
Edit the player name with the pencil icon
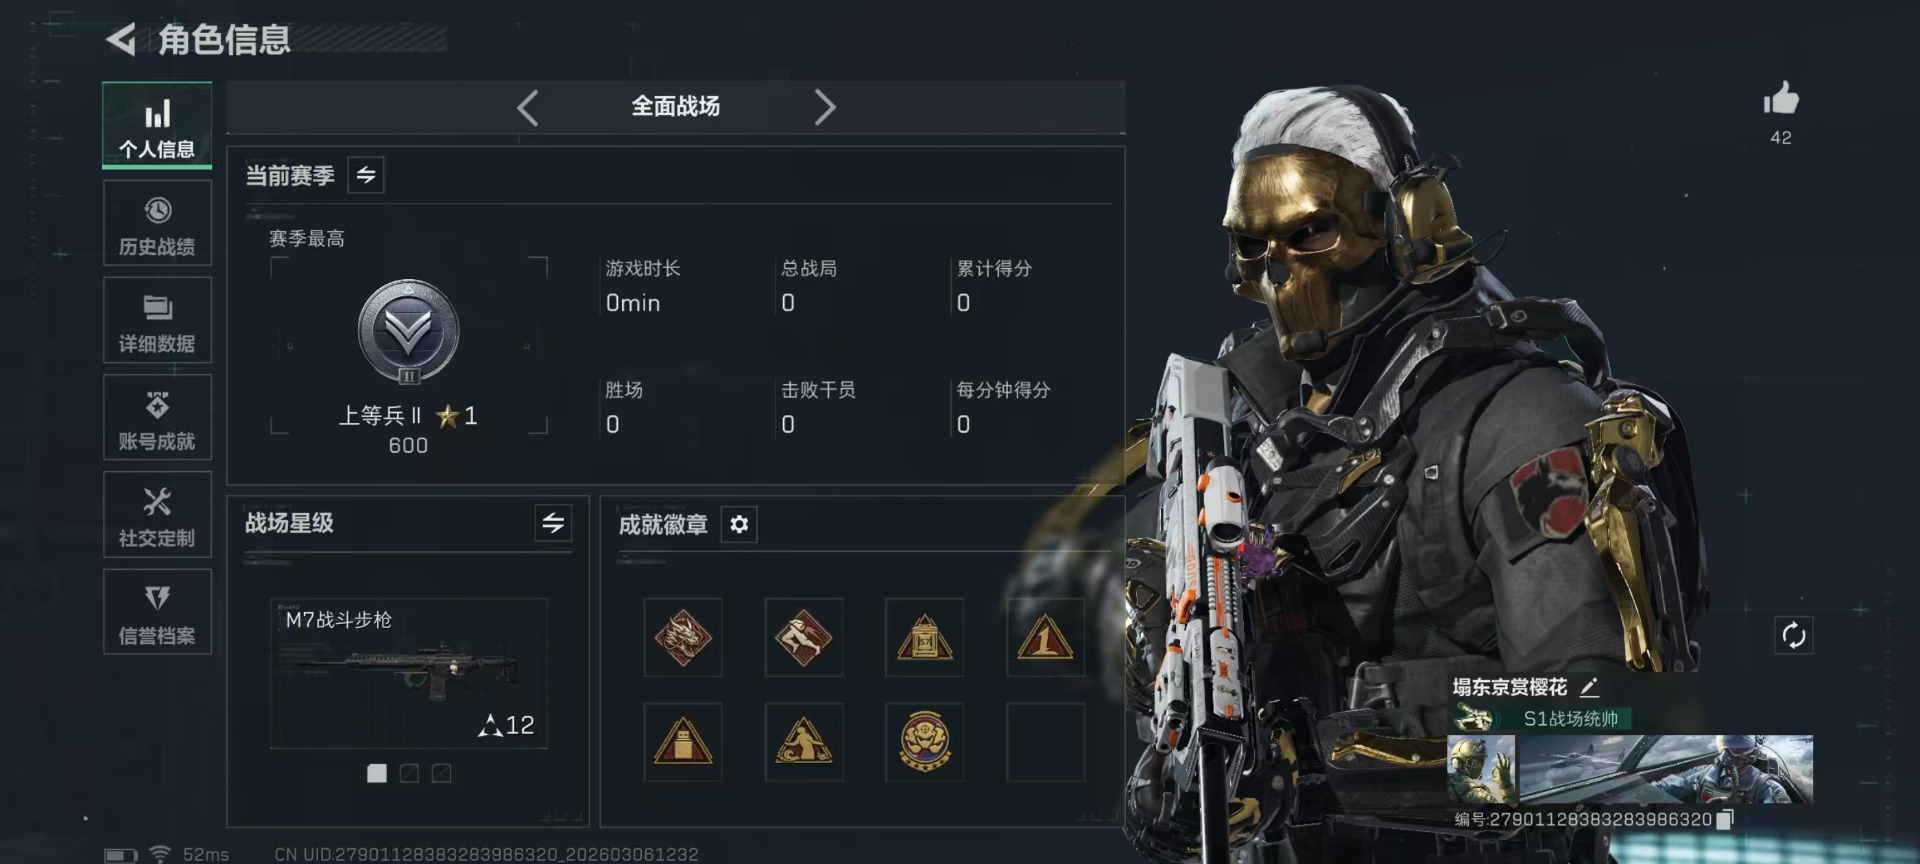pos(1589,687)
